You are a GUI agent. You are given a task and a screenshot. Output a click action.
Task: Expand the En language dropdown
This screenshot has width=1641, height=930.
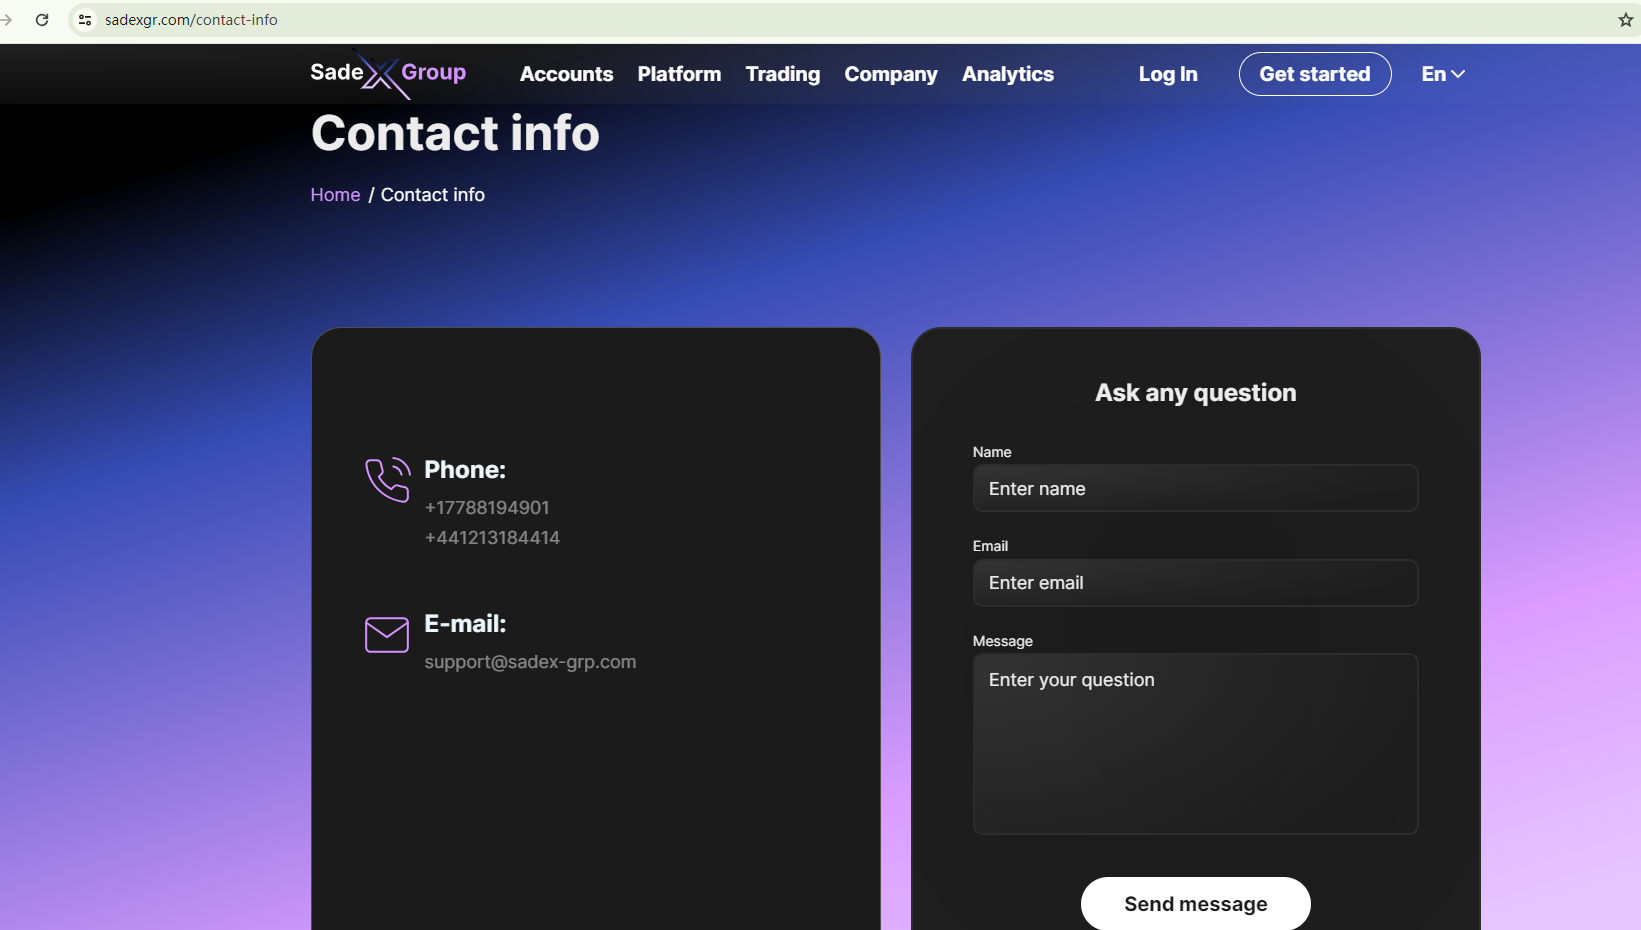click(1442, 74)
